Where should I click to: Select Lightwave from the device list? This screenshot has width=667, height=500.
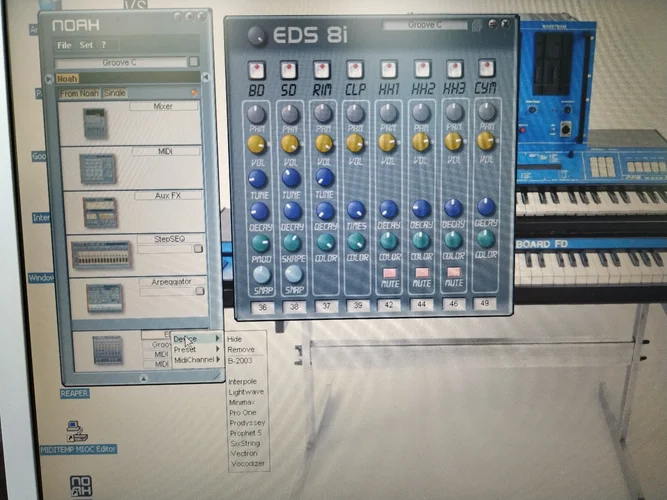tap(246, 392)
